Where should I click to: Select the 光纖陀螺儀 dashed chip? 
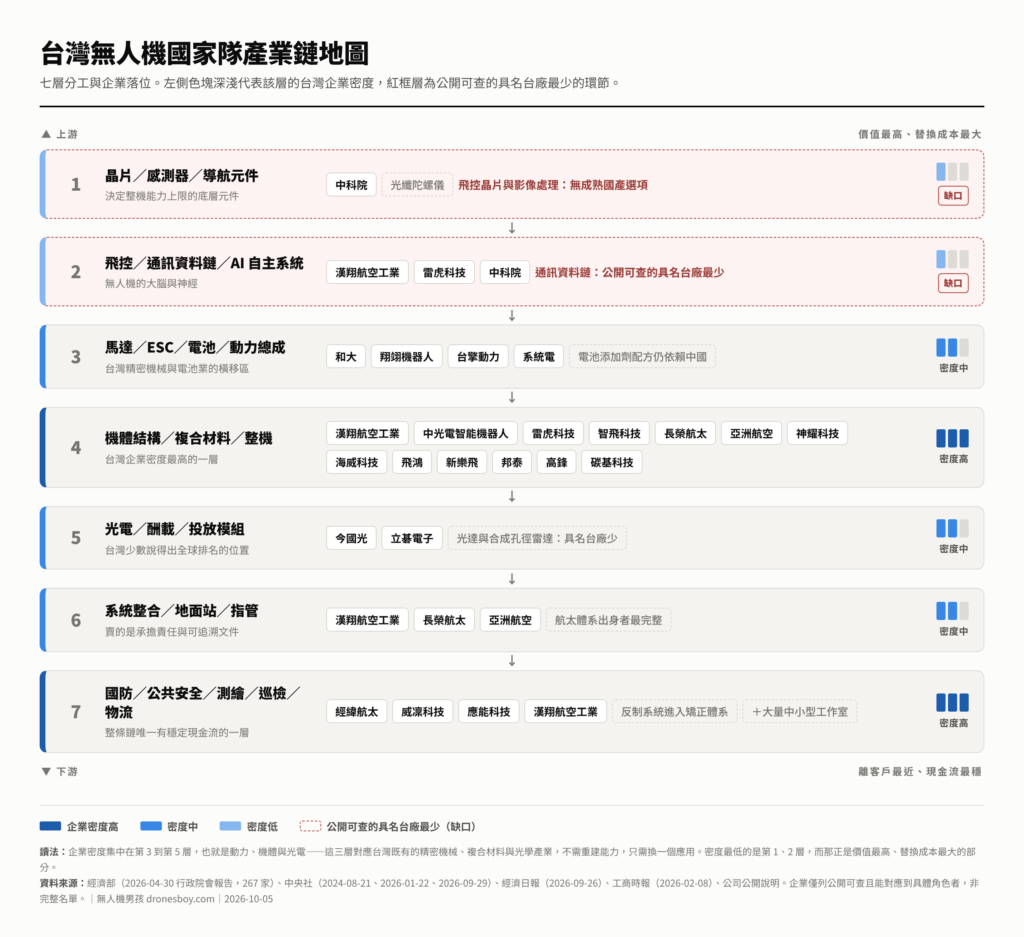coord(417,185)
